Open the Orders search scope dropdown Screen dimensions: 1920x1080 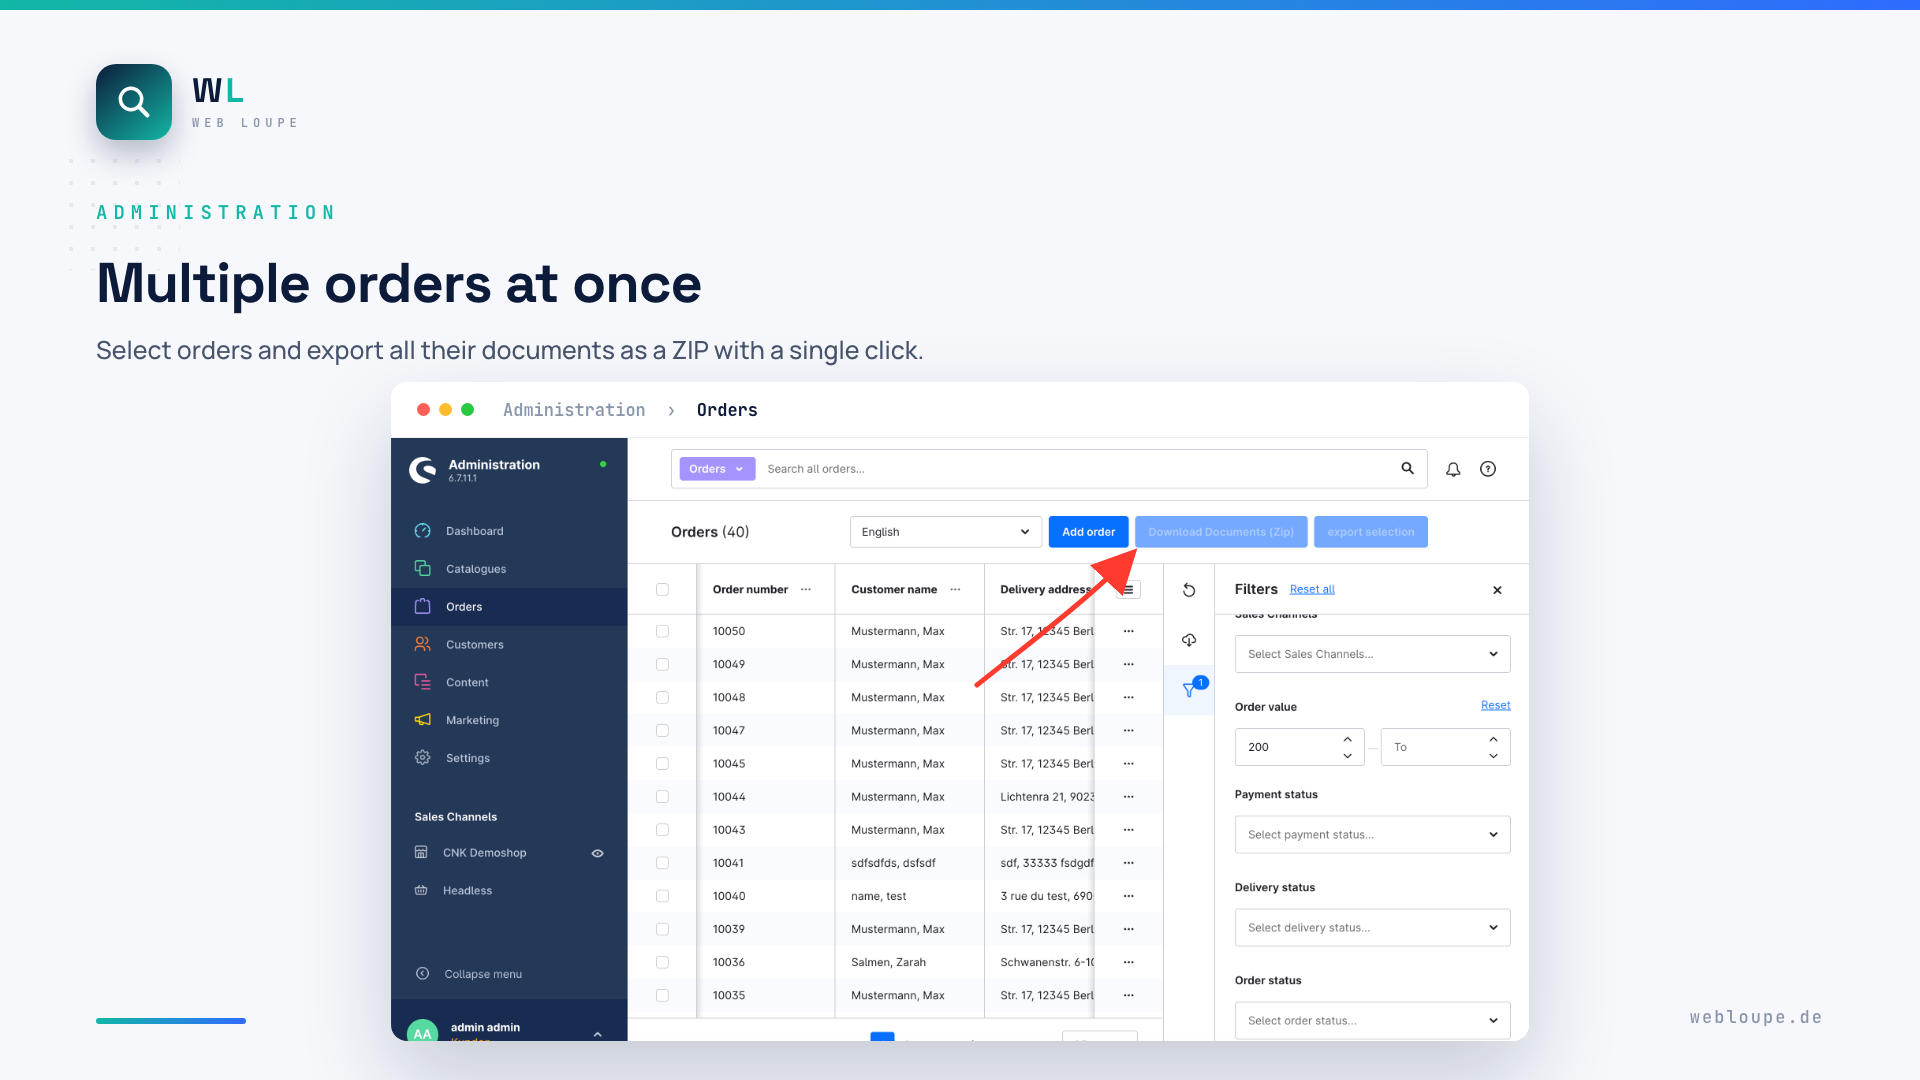[x=717, y=469]
